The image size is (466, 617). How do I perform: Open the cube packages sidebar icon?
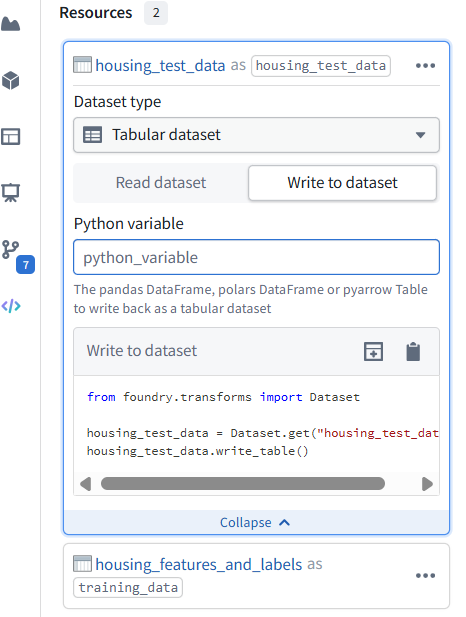coord(11,81)
